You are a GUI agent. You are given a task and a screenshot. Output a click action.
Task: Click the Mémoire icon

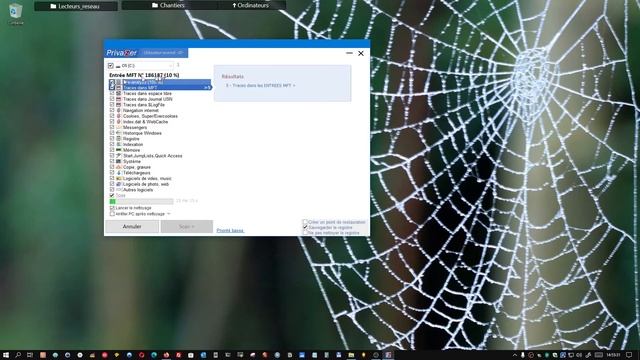(x=119, y=150)
